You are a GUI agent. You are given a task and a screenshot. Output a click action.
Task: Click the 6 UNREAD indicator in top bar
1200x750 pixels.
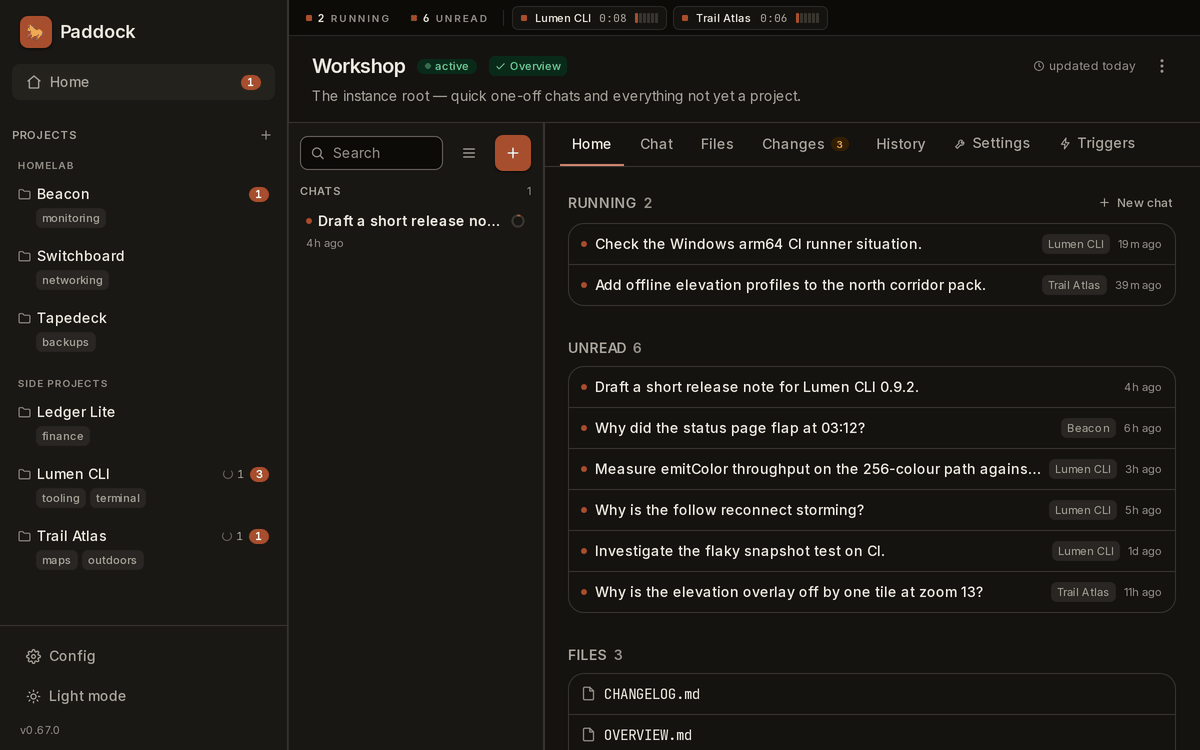(449, 18)
